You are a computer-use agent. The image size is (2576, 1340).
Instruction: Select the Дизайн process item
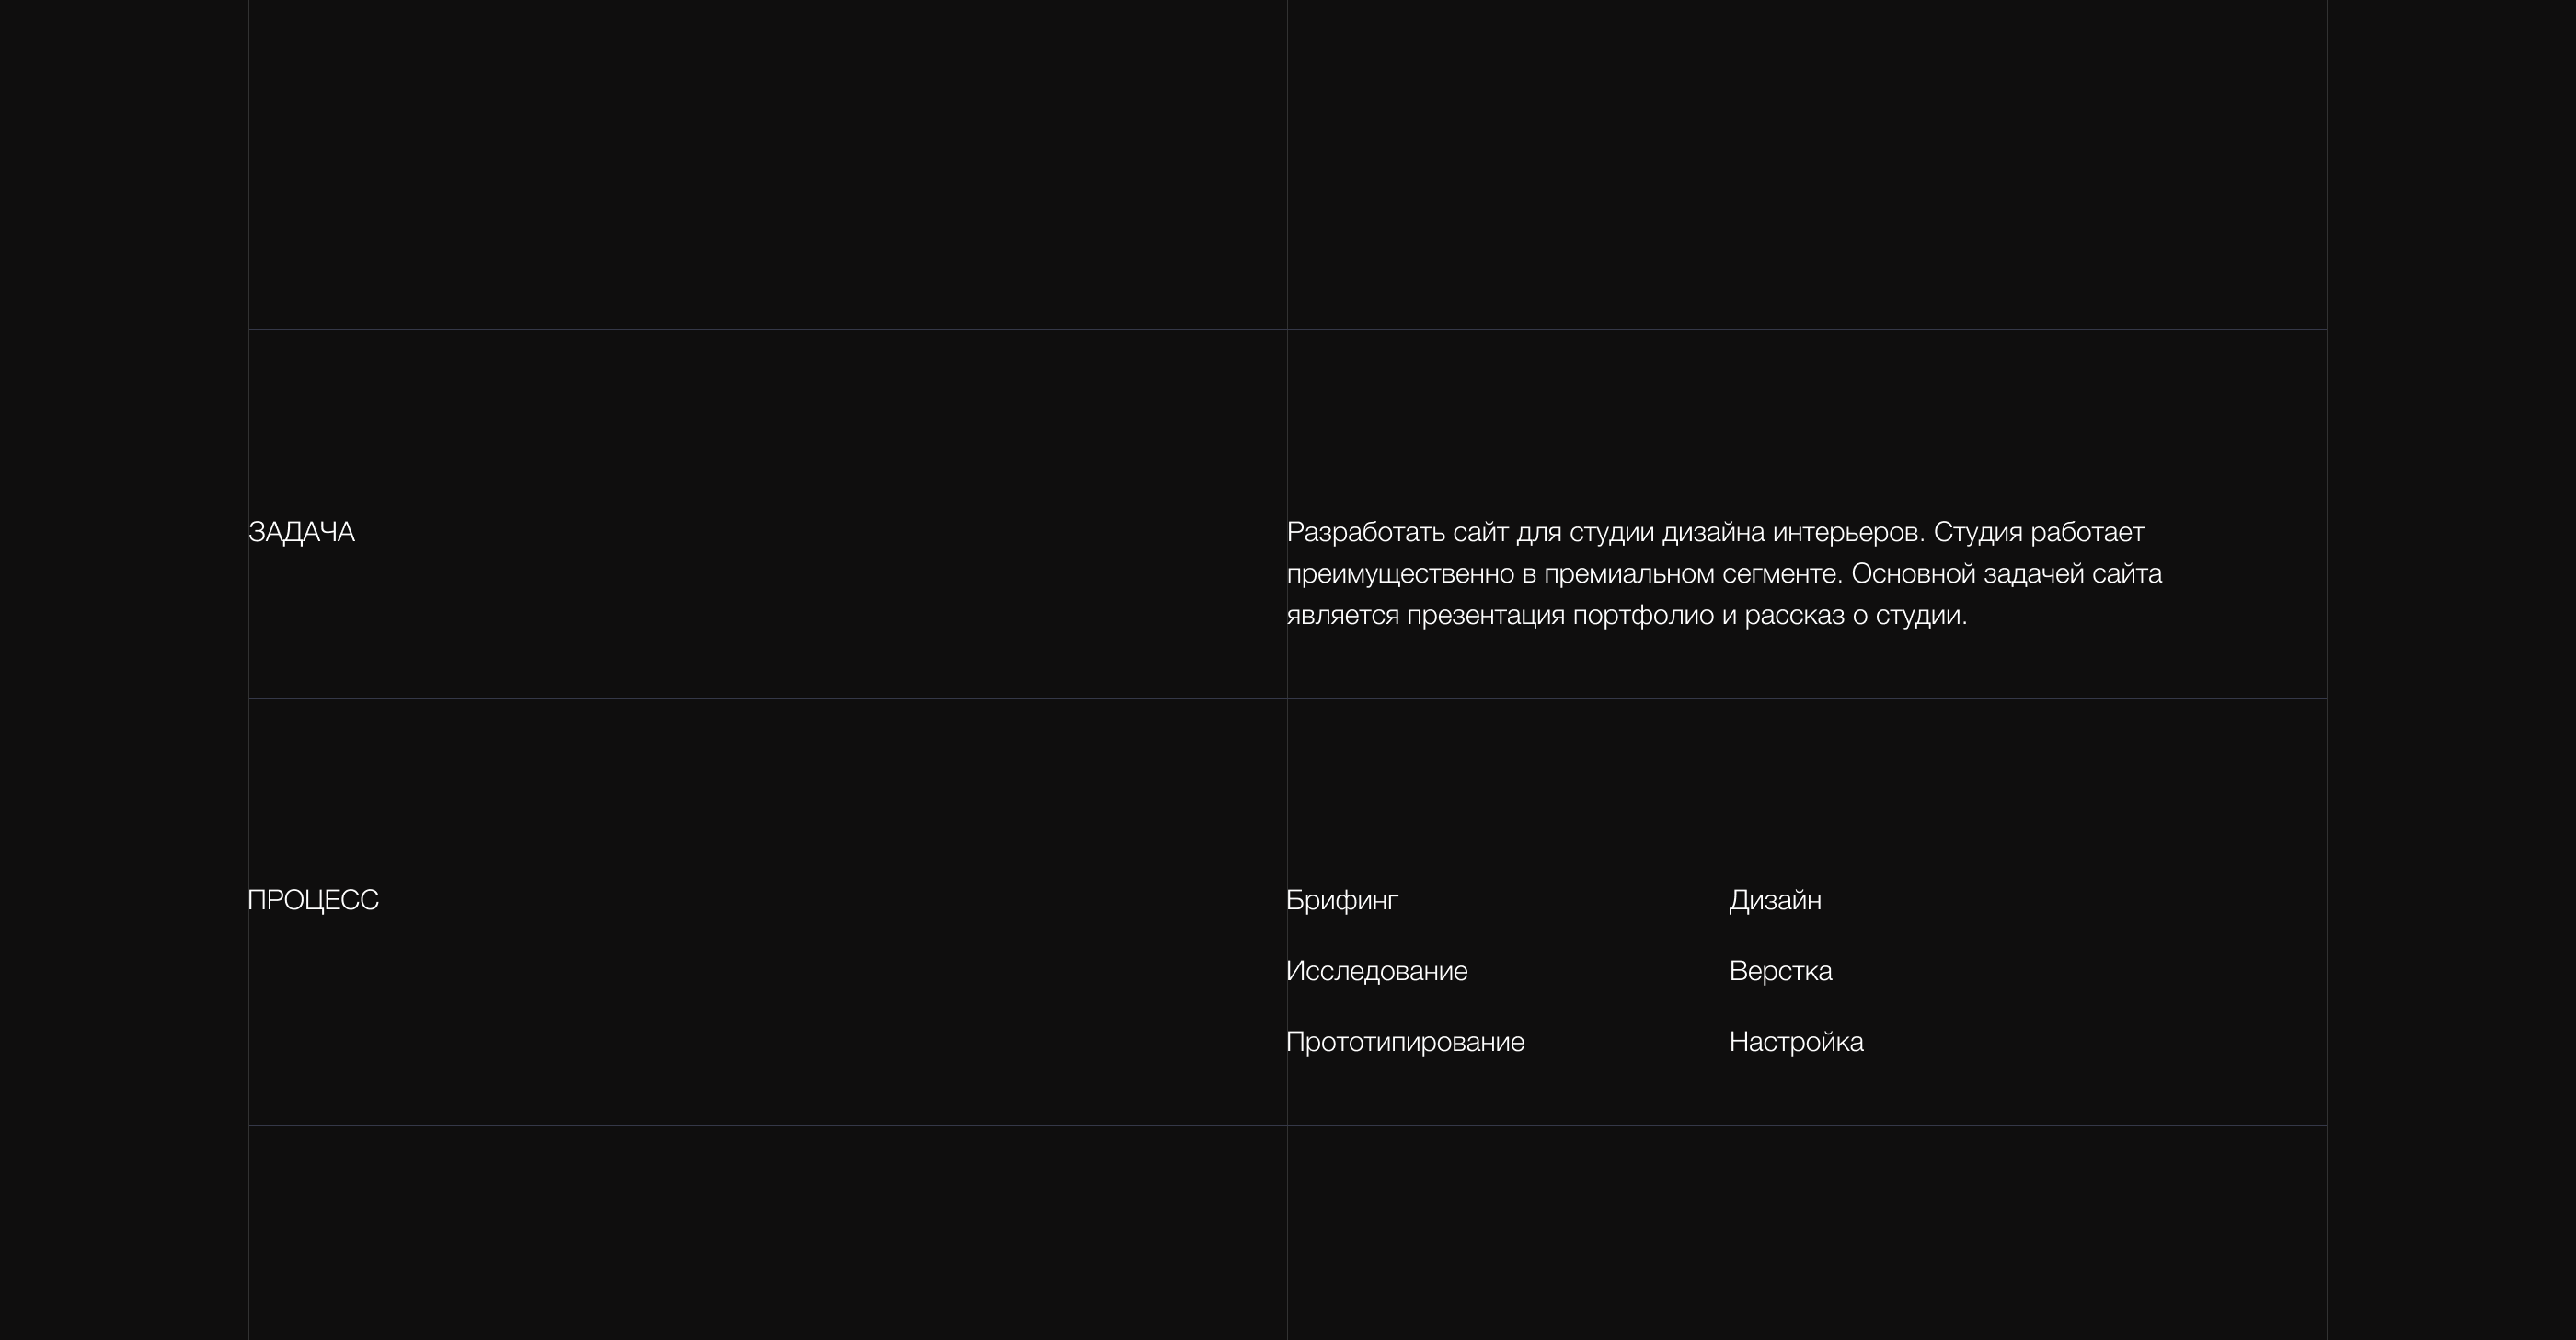(x=1774, y=900)
